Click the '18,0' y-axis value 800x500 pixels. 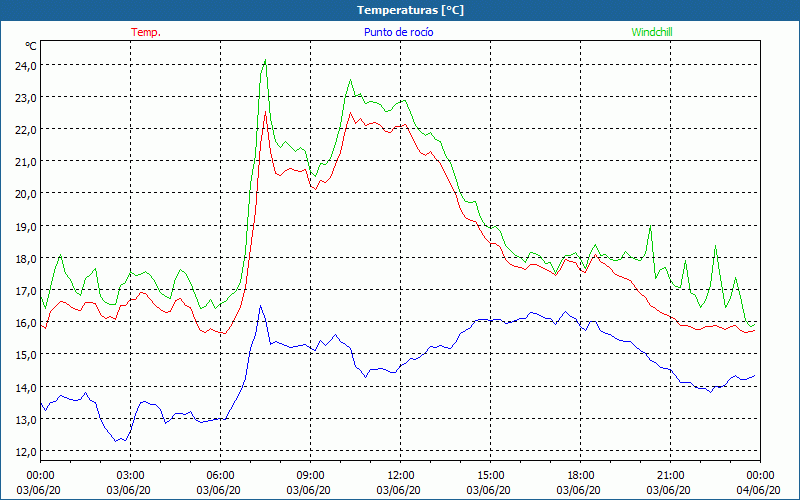(x=26, y=259)
